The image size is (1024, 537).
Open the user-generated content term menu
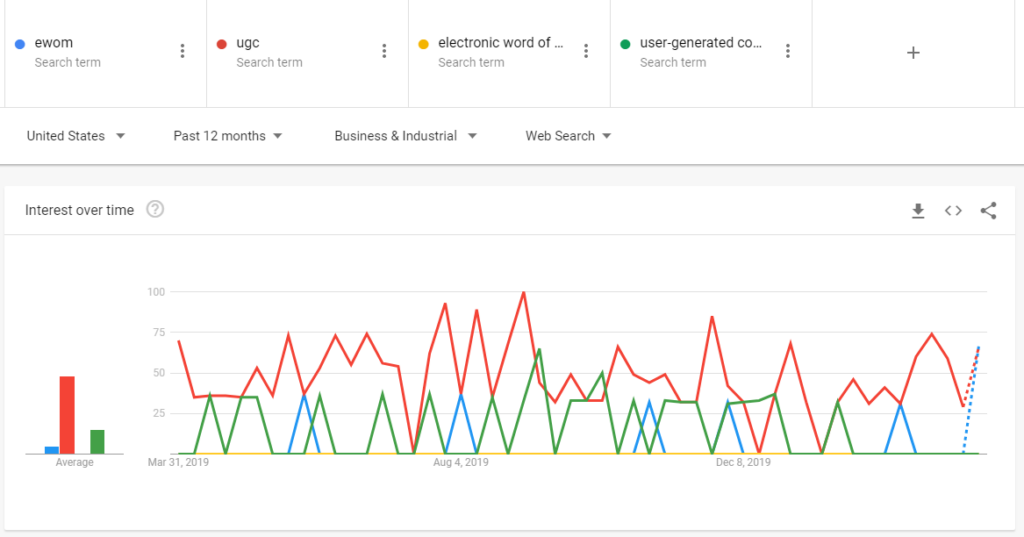[x=788, y=51]
